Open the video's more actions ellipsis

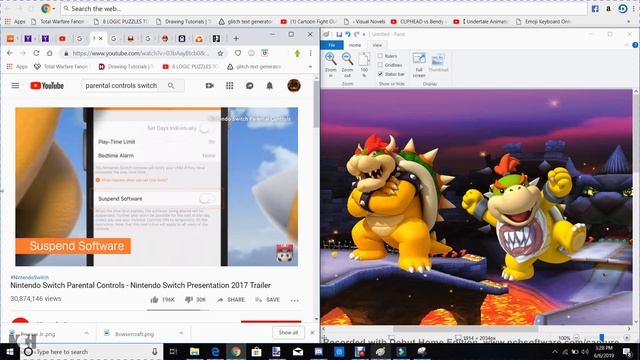click(x=295, y=300)
